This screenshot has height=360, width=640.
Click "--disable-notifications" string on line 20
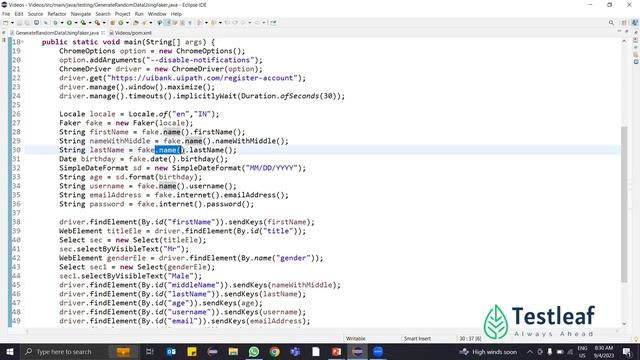(200, 60)
